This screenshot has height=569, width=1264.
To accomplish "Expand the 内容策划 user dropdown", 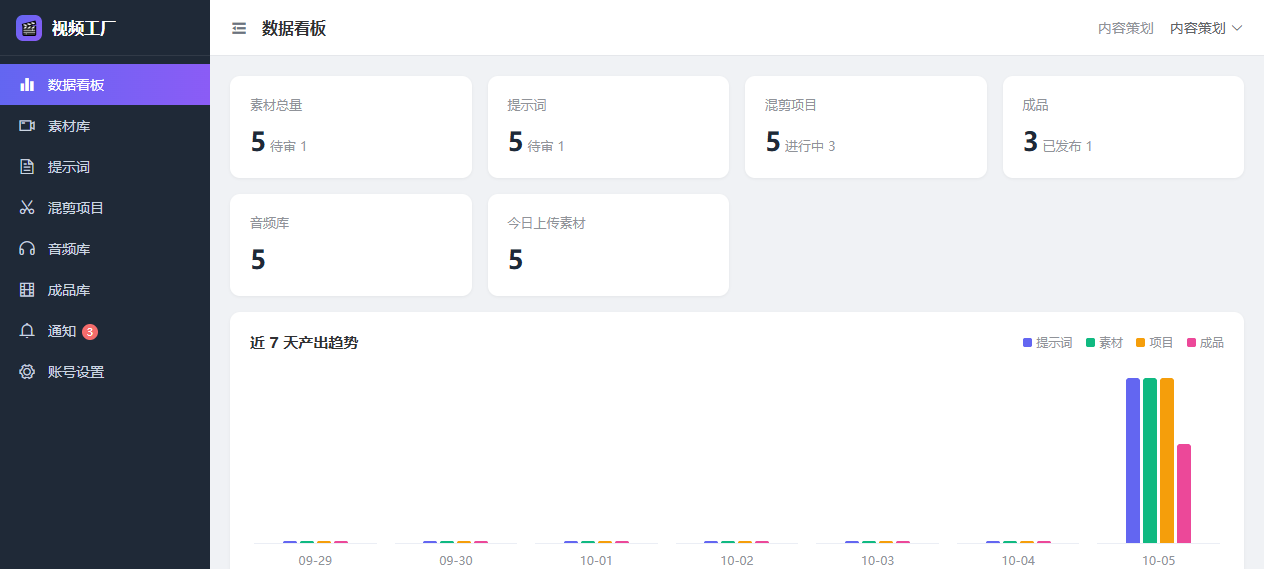I will tap(1206, 28).
